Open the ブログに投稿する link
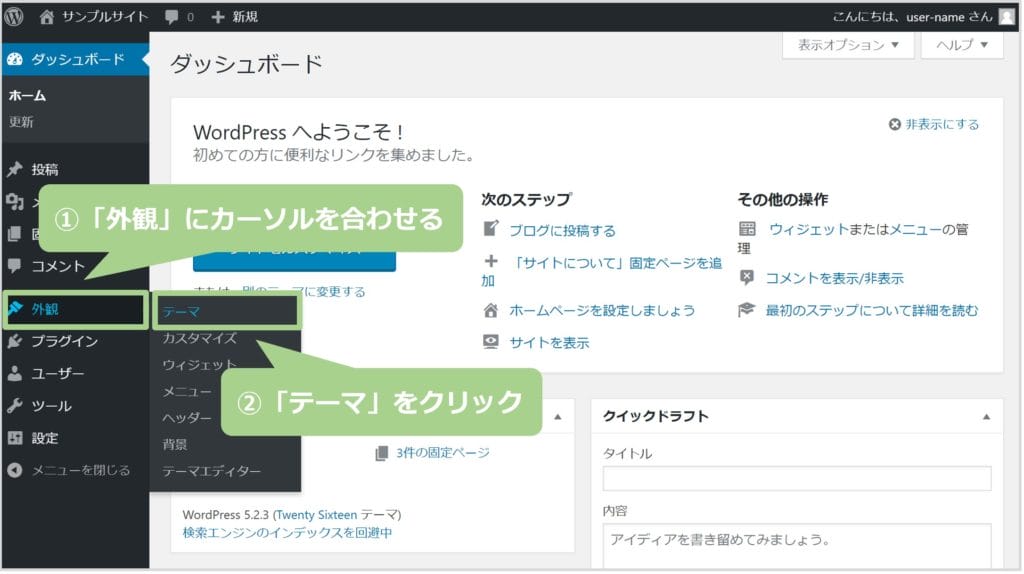Image resolution: width=1024 pixels, height=574 pixels. click(x=562, y=230)
